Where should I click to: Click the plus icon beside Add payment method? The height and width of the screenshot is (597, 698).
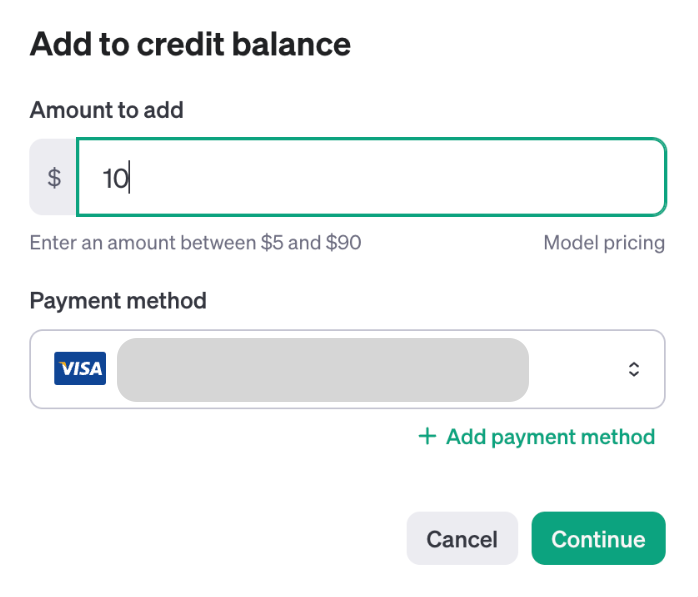pos(427,436)
